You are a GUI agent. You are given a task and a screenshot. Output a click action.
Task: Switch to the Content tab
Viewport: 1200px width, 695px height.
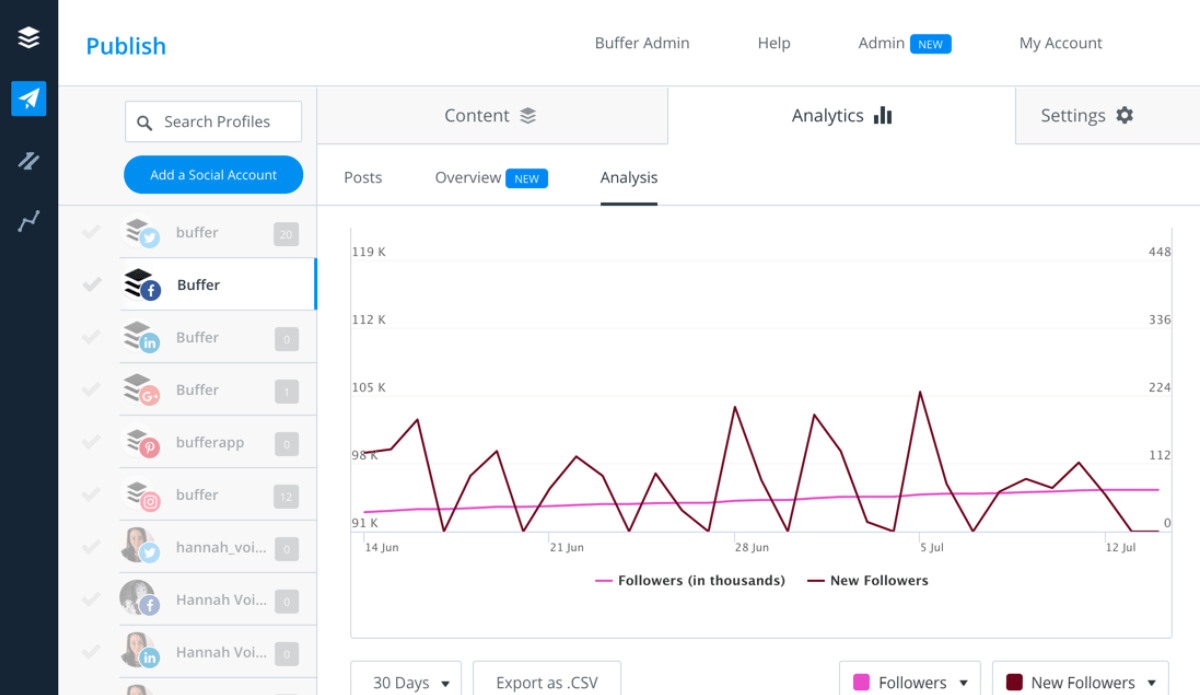(x=491, y=116)
